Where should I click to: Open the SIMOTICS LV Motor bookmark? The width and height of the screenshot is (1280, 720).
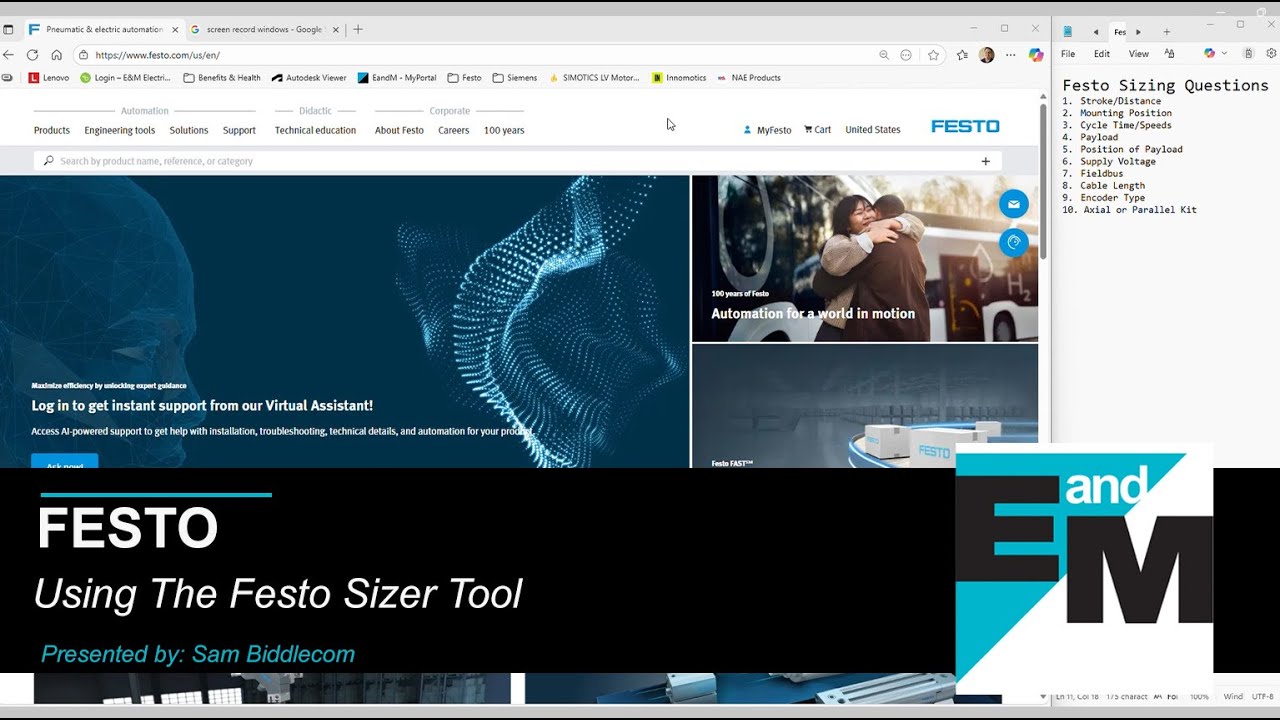coord(594,78)
